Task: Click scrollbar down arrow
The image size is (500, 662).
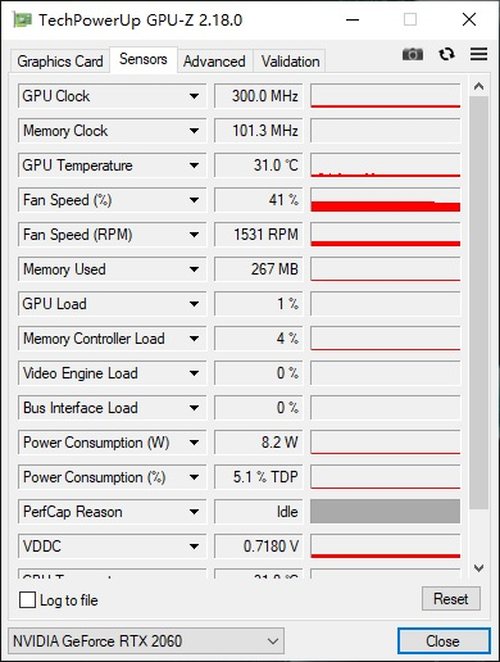Action: 478,568
